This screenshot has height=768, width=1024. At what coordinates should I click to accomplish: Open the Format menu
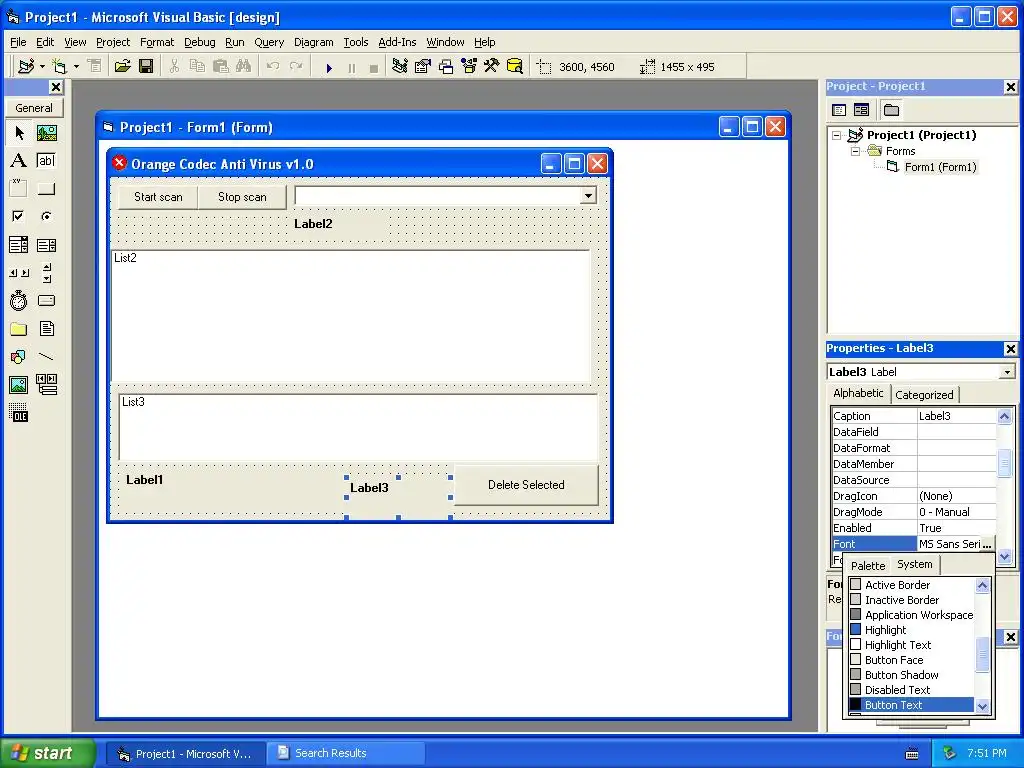[x=157, y=42]
